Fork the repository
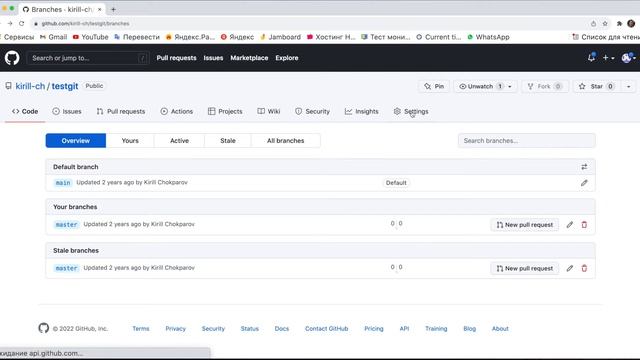640x360 pixels. click(x=545, y=86)
